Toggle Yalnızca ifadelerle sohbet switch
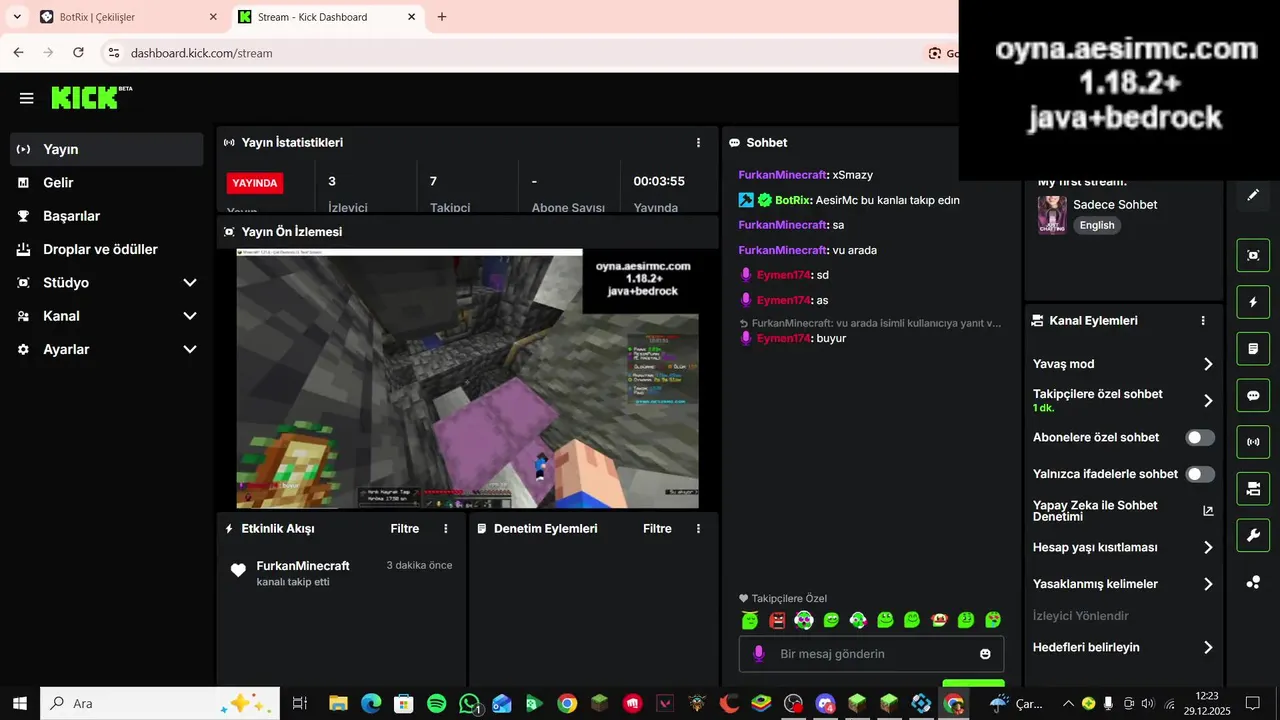Image resolution: width=1280 pixels, height=720 pixels. point(1200,474)
